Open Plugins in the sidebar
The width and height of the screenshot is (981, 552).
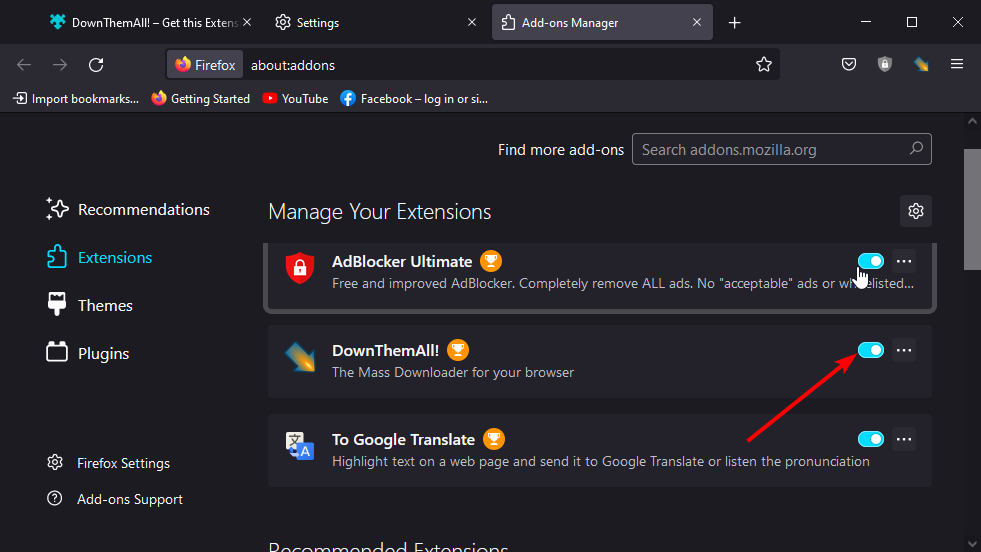(x=88, y=354)
